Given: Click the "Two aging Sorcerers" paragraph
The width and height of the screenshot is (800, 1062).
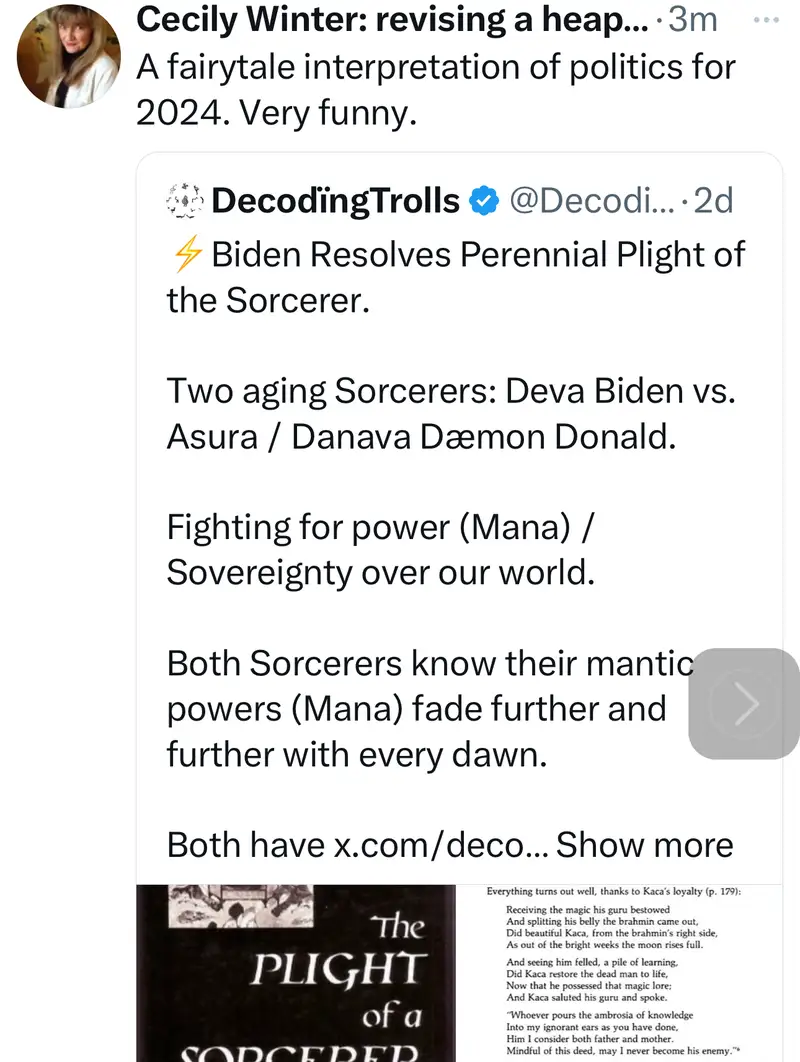Looking at the screenshot, I should click(x=450, y=413).
